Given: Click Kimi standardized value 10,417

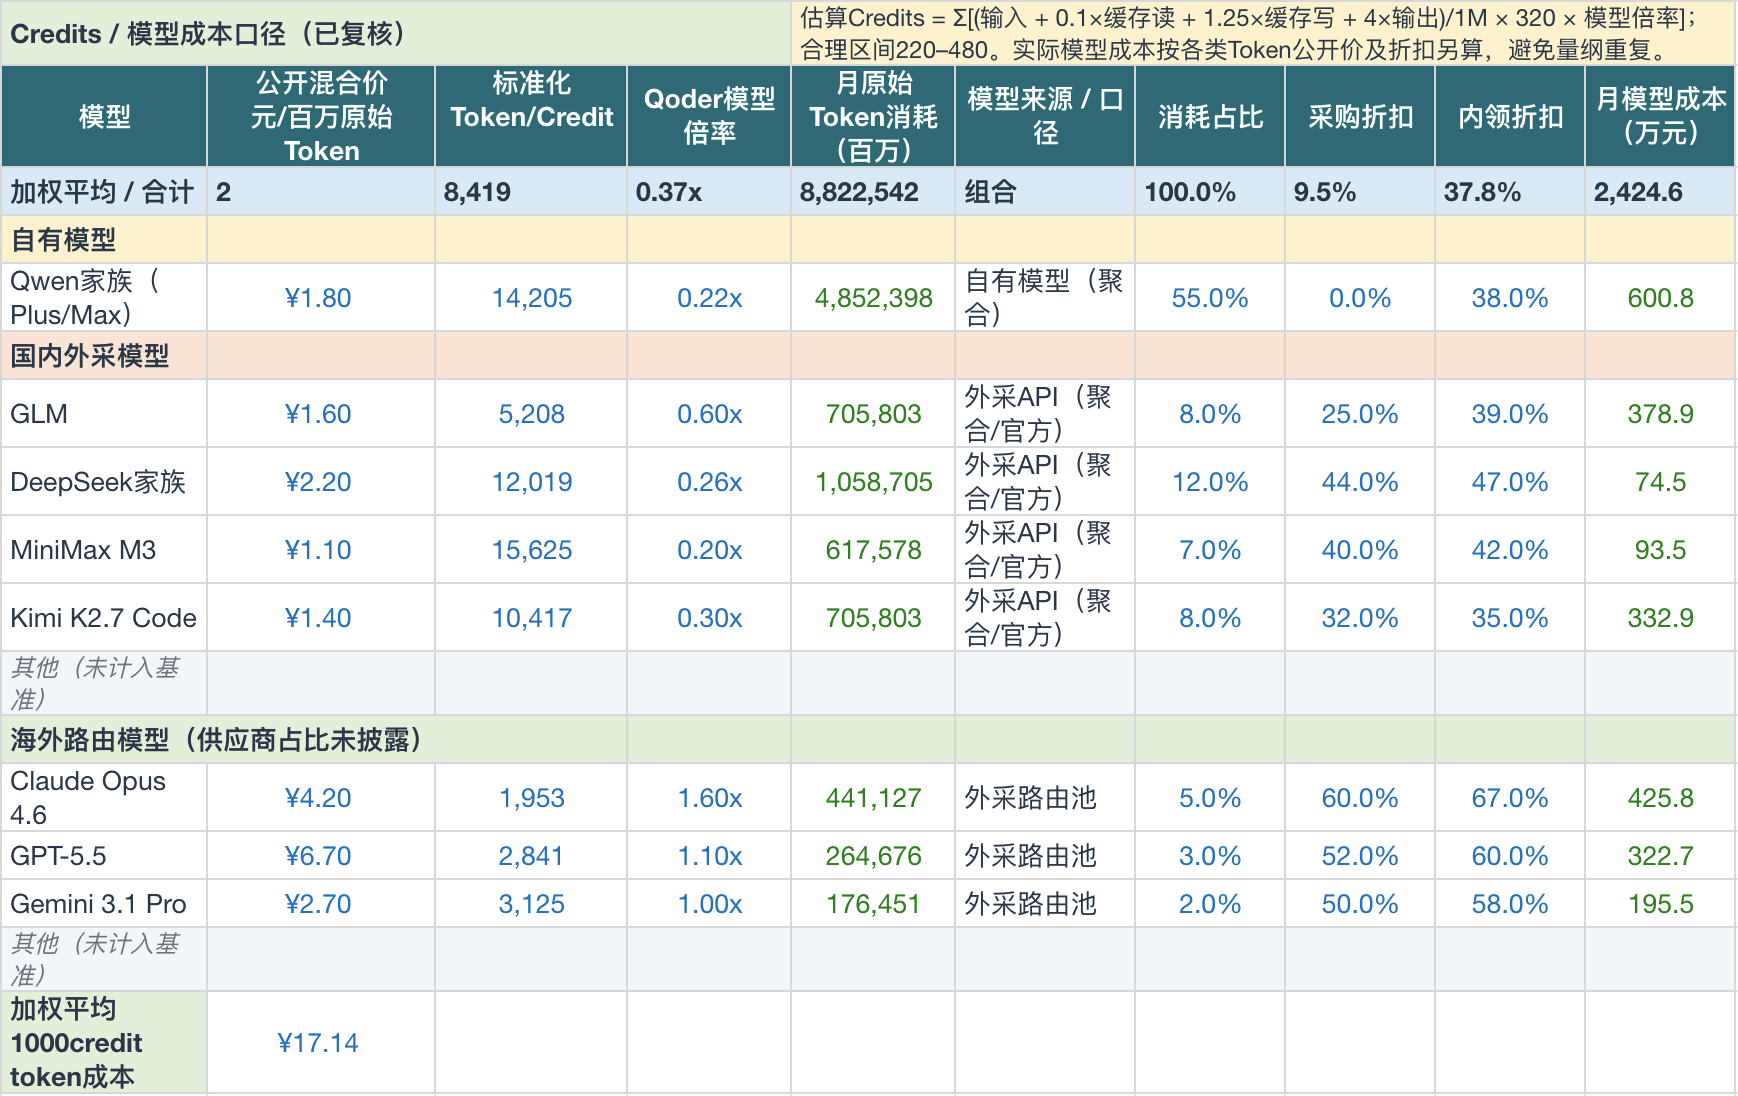Looking at the screenshot, I should pyautogui.click(x=531, y=618).
